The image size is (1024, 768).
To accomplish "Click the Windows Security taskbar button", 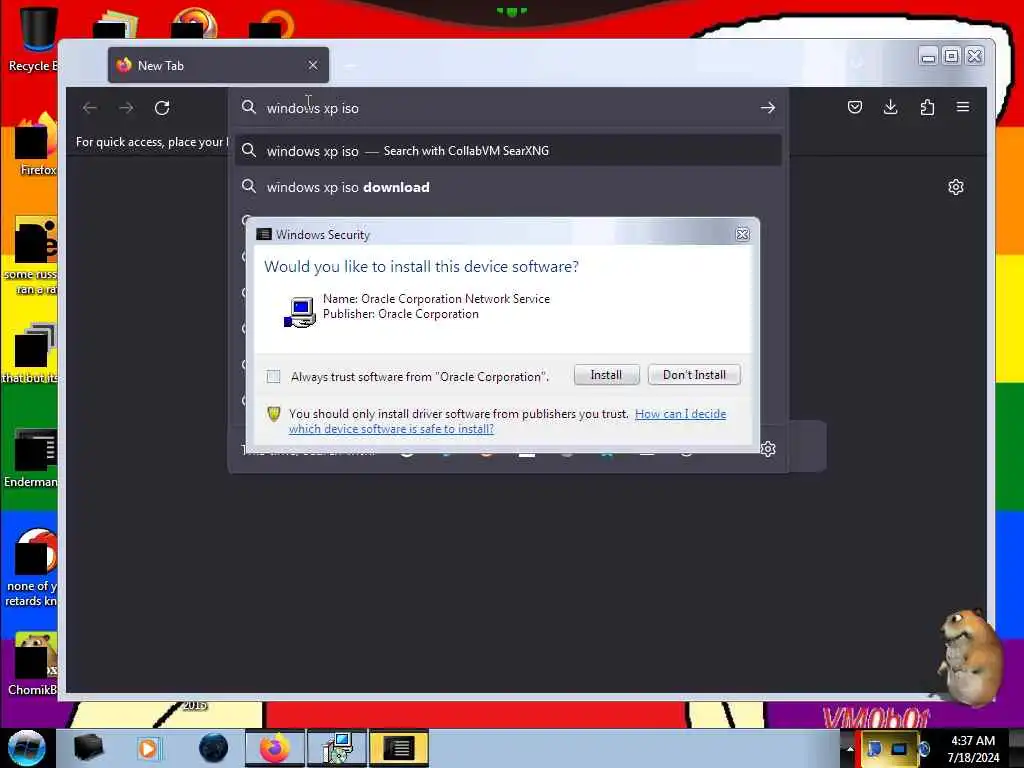I will click(398, 748).
